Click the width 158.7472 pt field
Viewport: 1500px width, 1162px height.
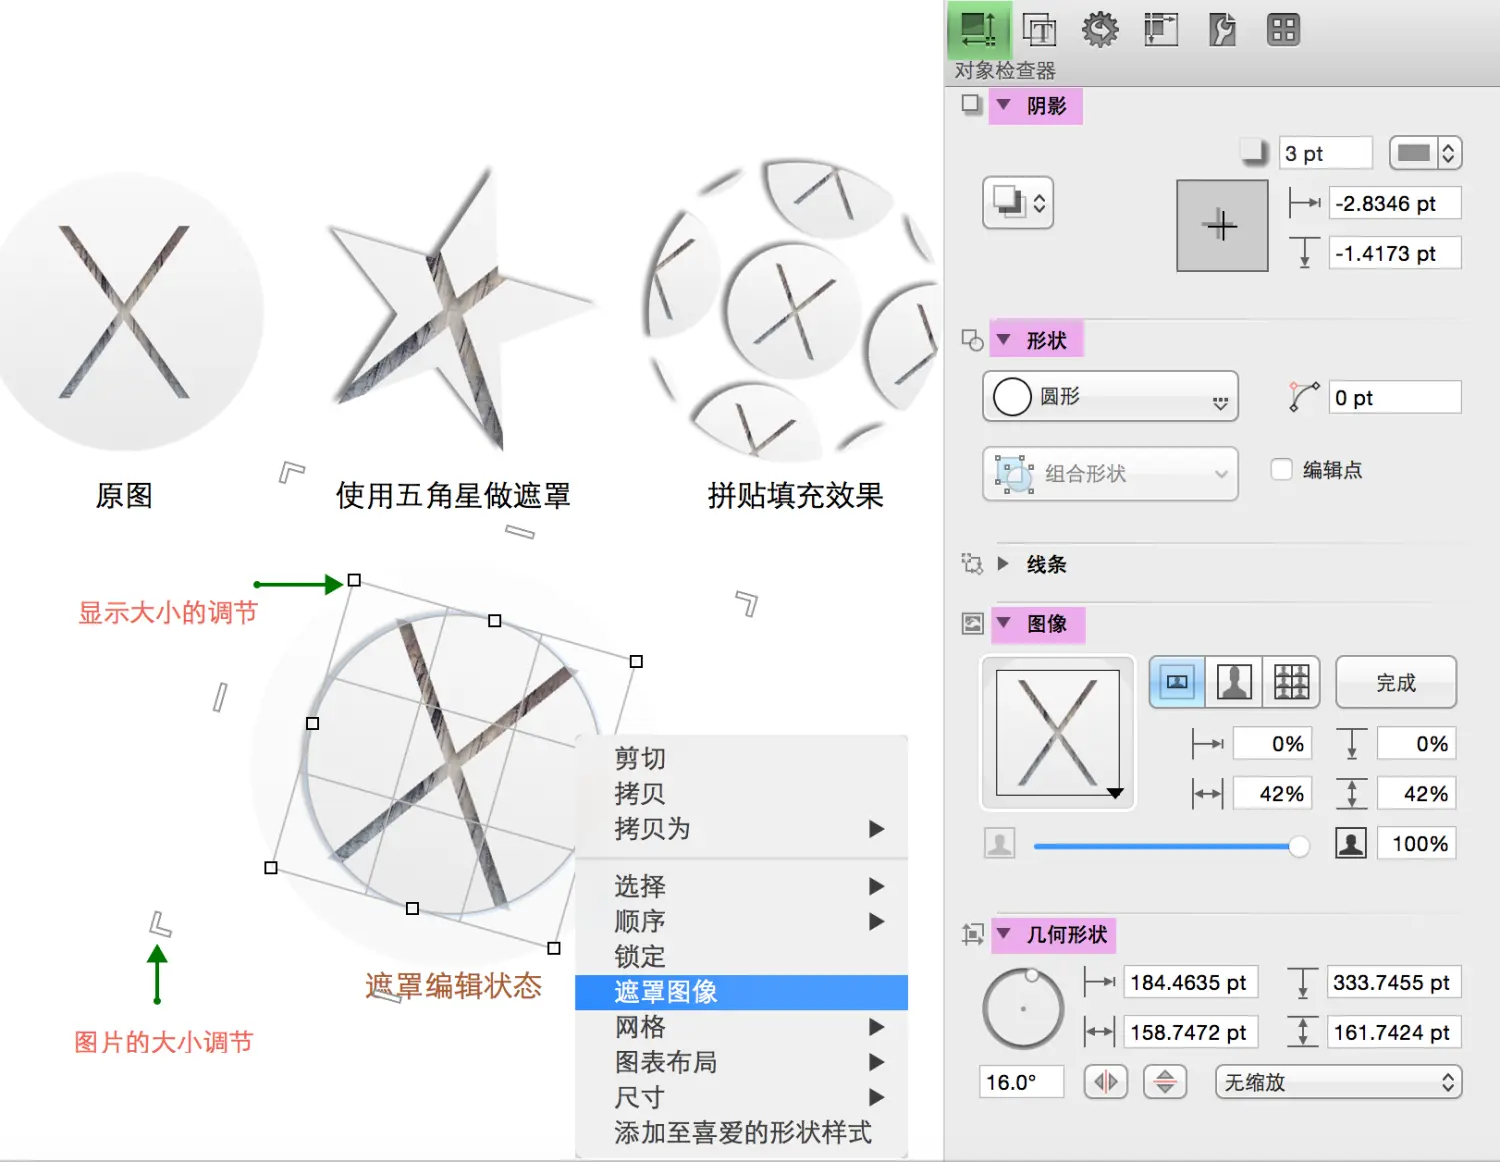click(1191, 1032)
